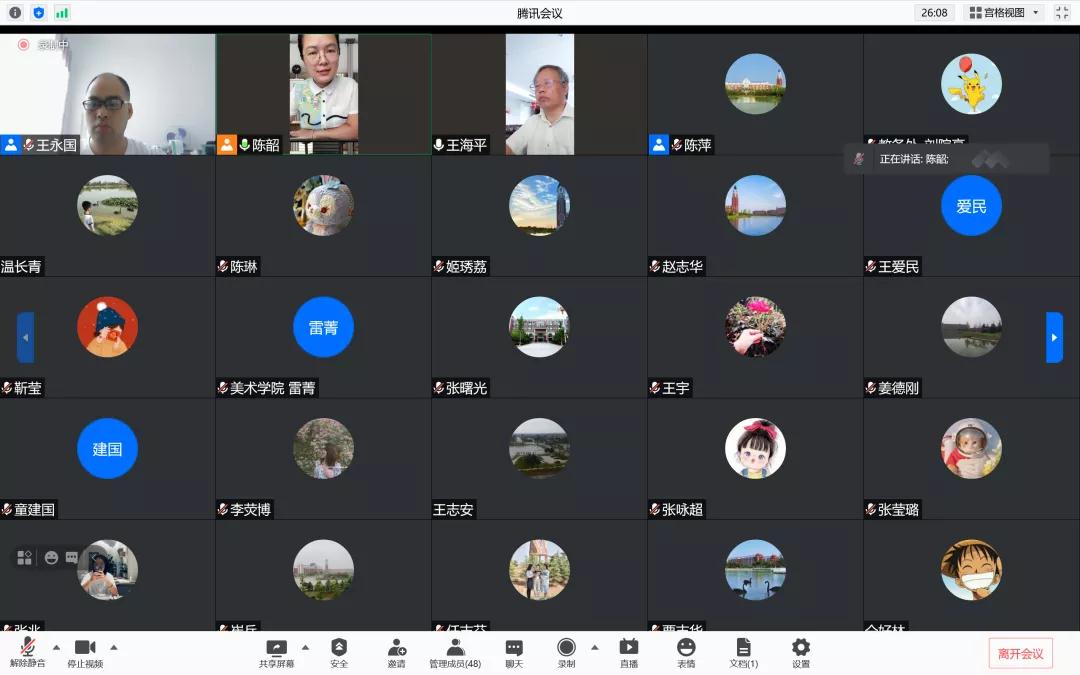The image size is (1080, 675).
Task: Toggle 停止视频 to stop camera
Action: (x=85, y=648)
